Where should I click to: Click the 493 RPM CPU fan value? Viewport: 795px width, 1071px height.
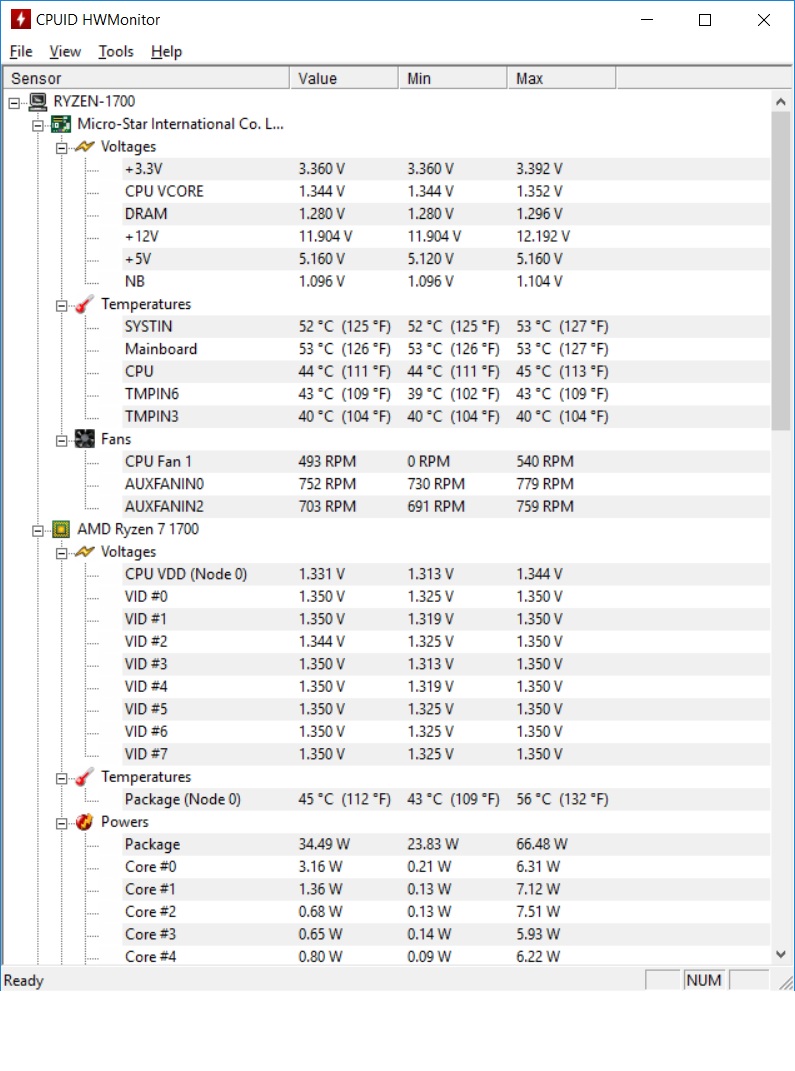click(327, 462)
